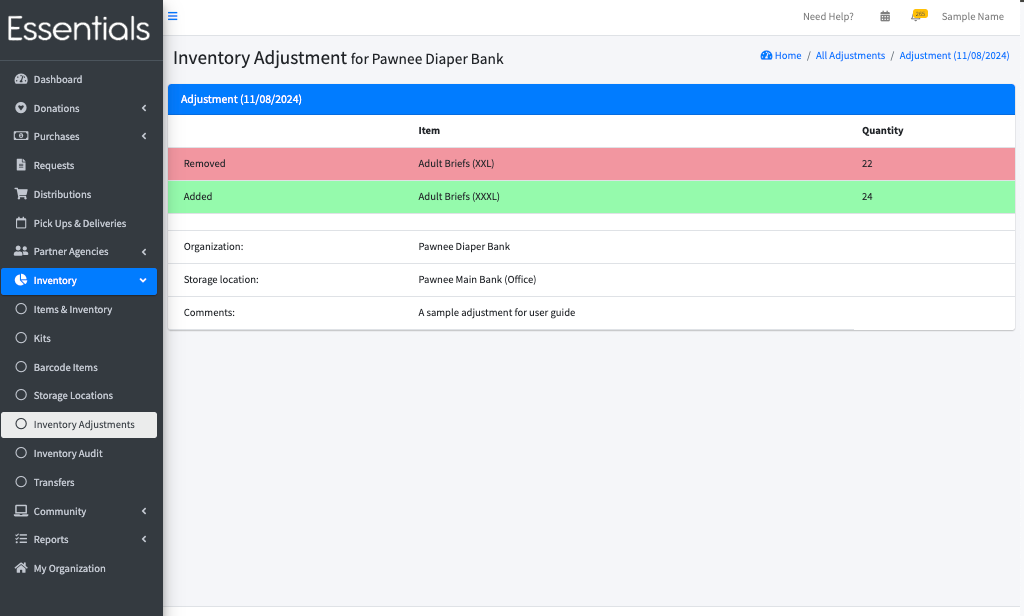The width and height of the screenshot is (1024, 616).
Task: Click the Community laptop icon
Action: [21, 511]
